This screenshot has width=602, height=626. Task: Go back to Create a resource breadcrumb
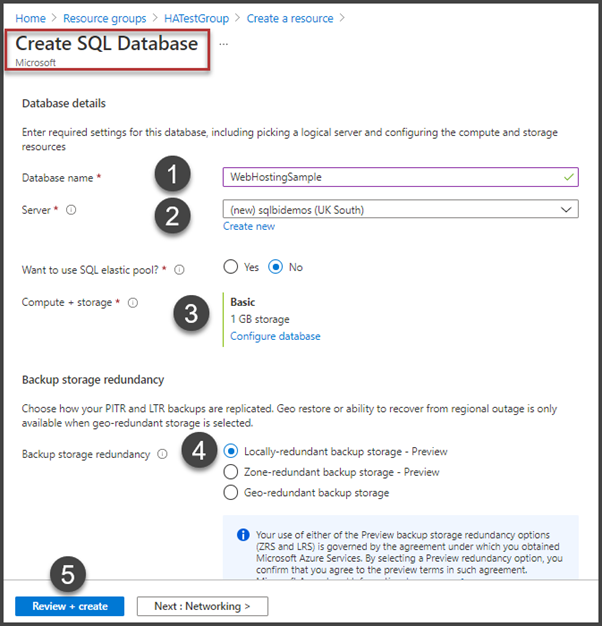click(290, 18)
